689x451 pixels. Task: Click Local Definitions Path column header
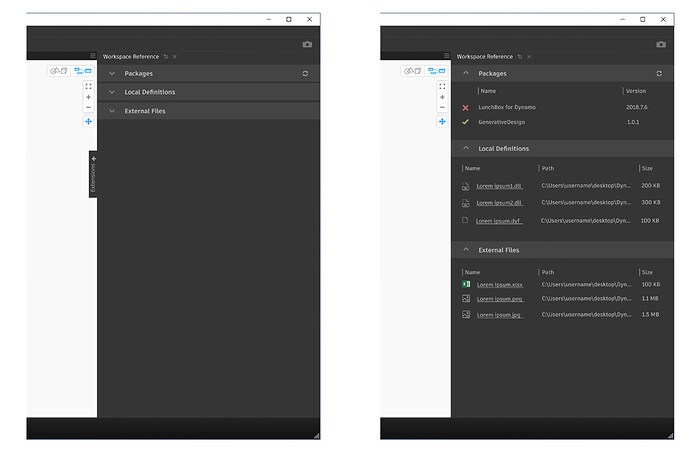pos(548,168)
